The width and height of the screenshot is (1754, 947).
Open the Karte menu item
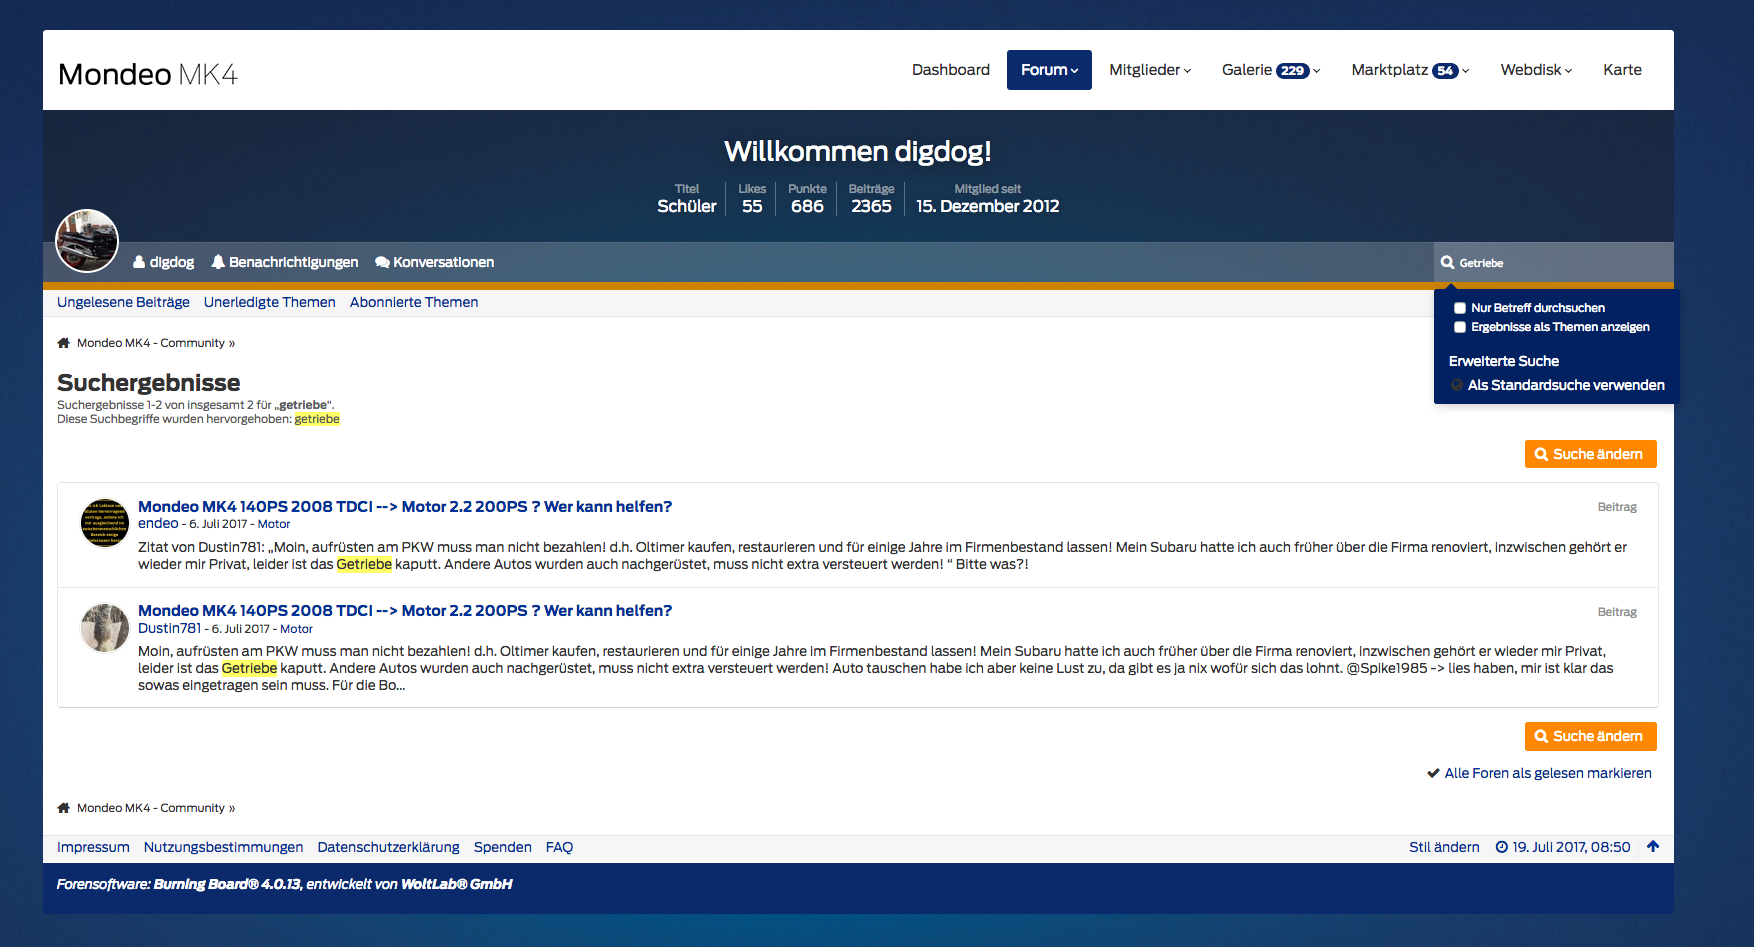coord(1622,70)
